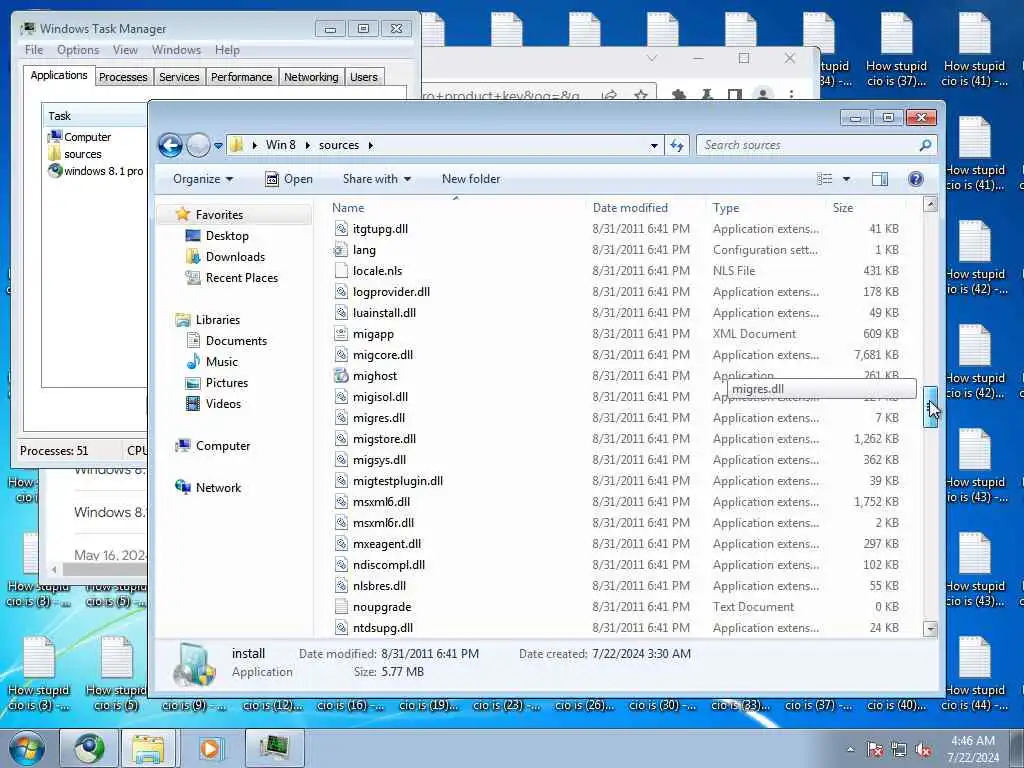Open Windows Media Player taskbar icon
1024x768 pixels.
coord(210,748)
